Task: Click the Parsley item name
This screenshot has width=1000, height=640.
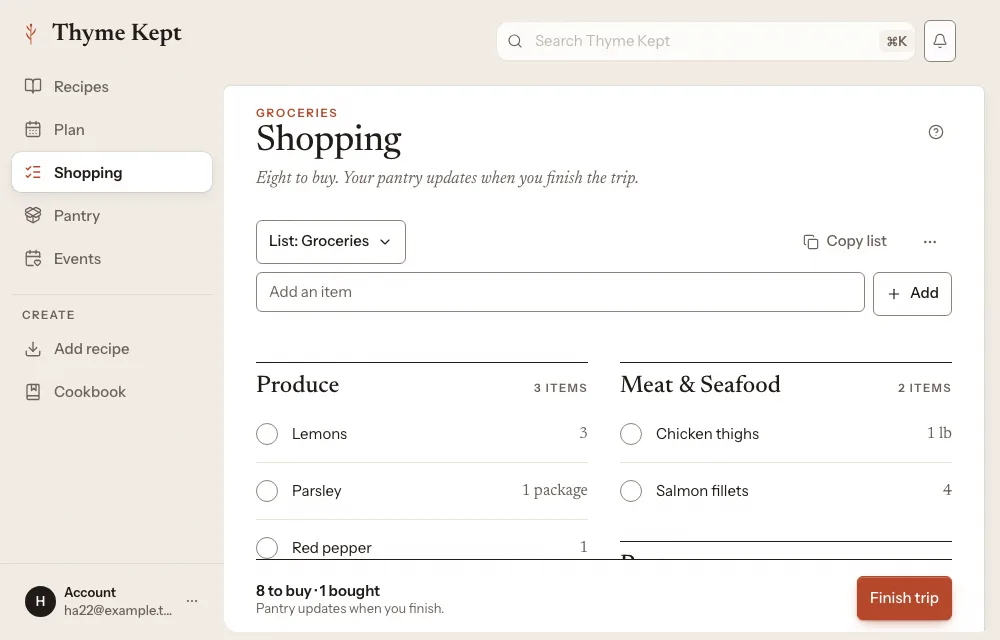Action: tap(316, 491)
